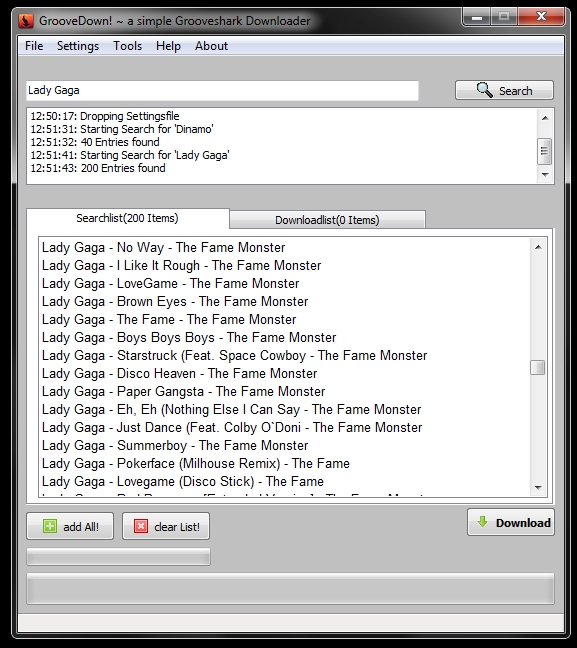Click the log panel scroll up arrow
The image size is (577, 648).
tap(545, 118)
